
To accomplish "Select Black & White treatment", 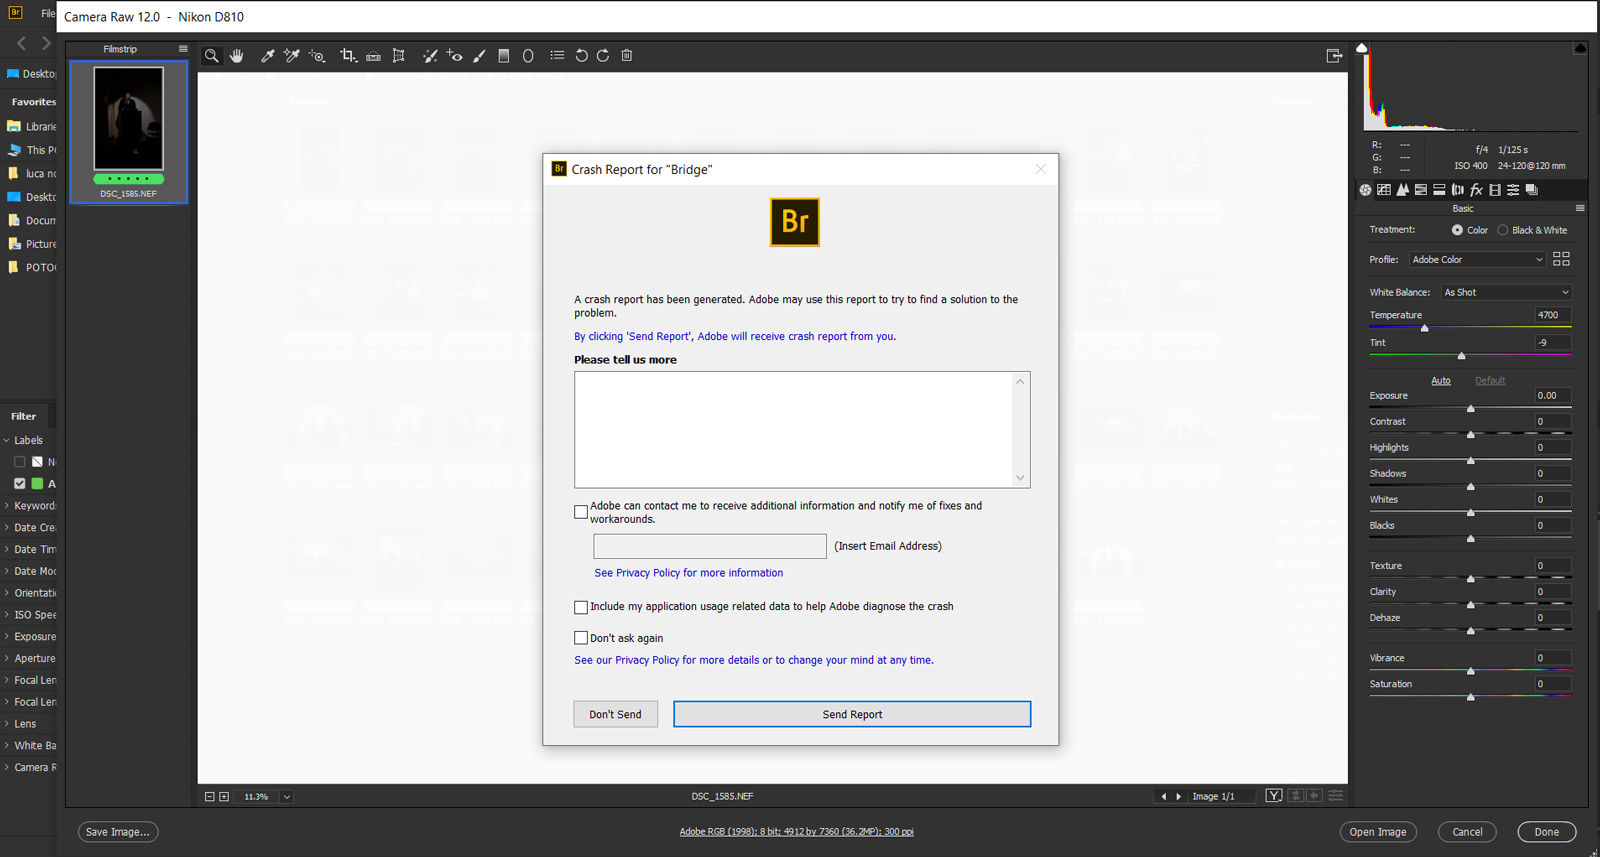I will (x=1502, y=230).
